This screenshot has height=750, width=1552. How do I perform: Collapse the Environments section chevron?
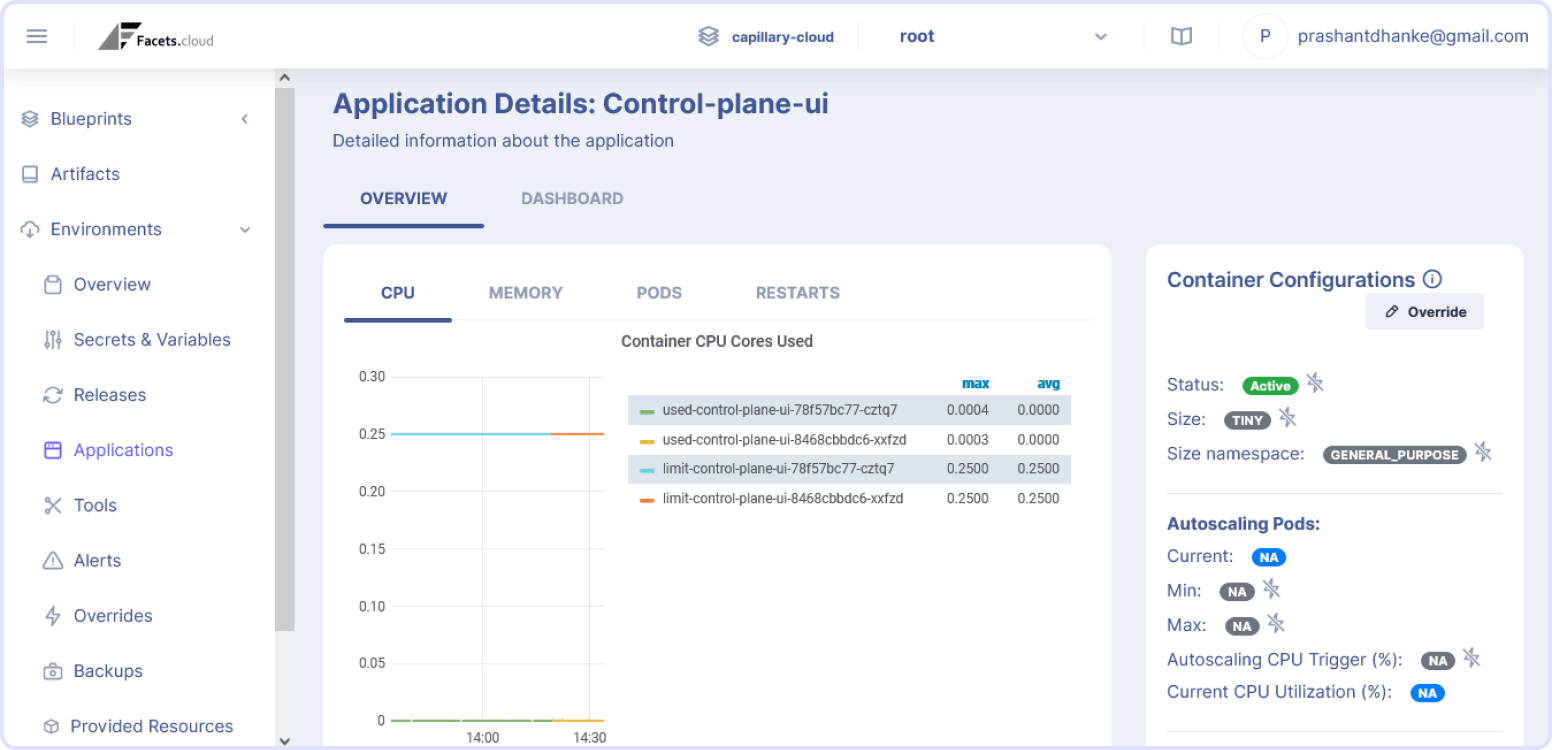245,230
